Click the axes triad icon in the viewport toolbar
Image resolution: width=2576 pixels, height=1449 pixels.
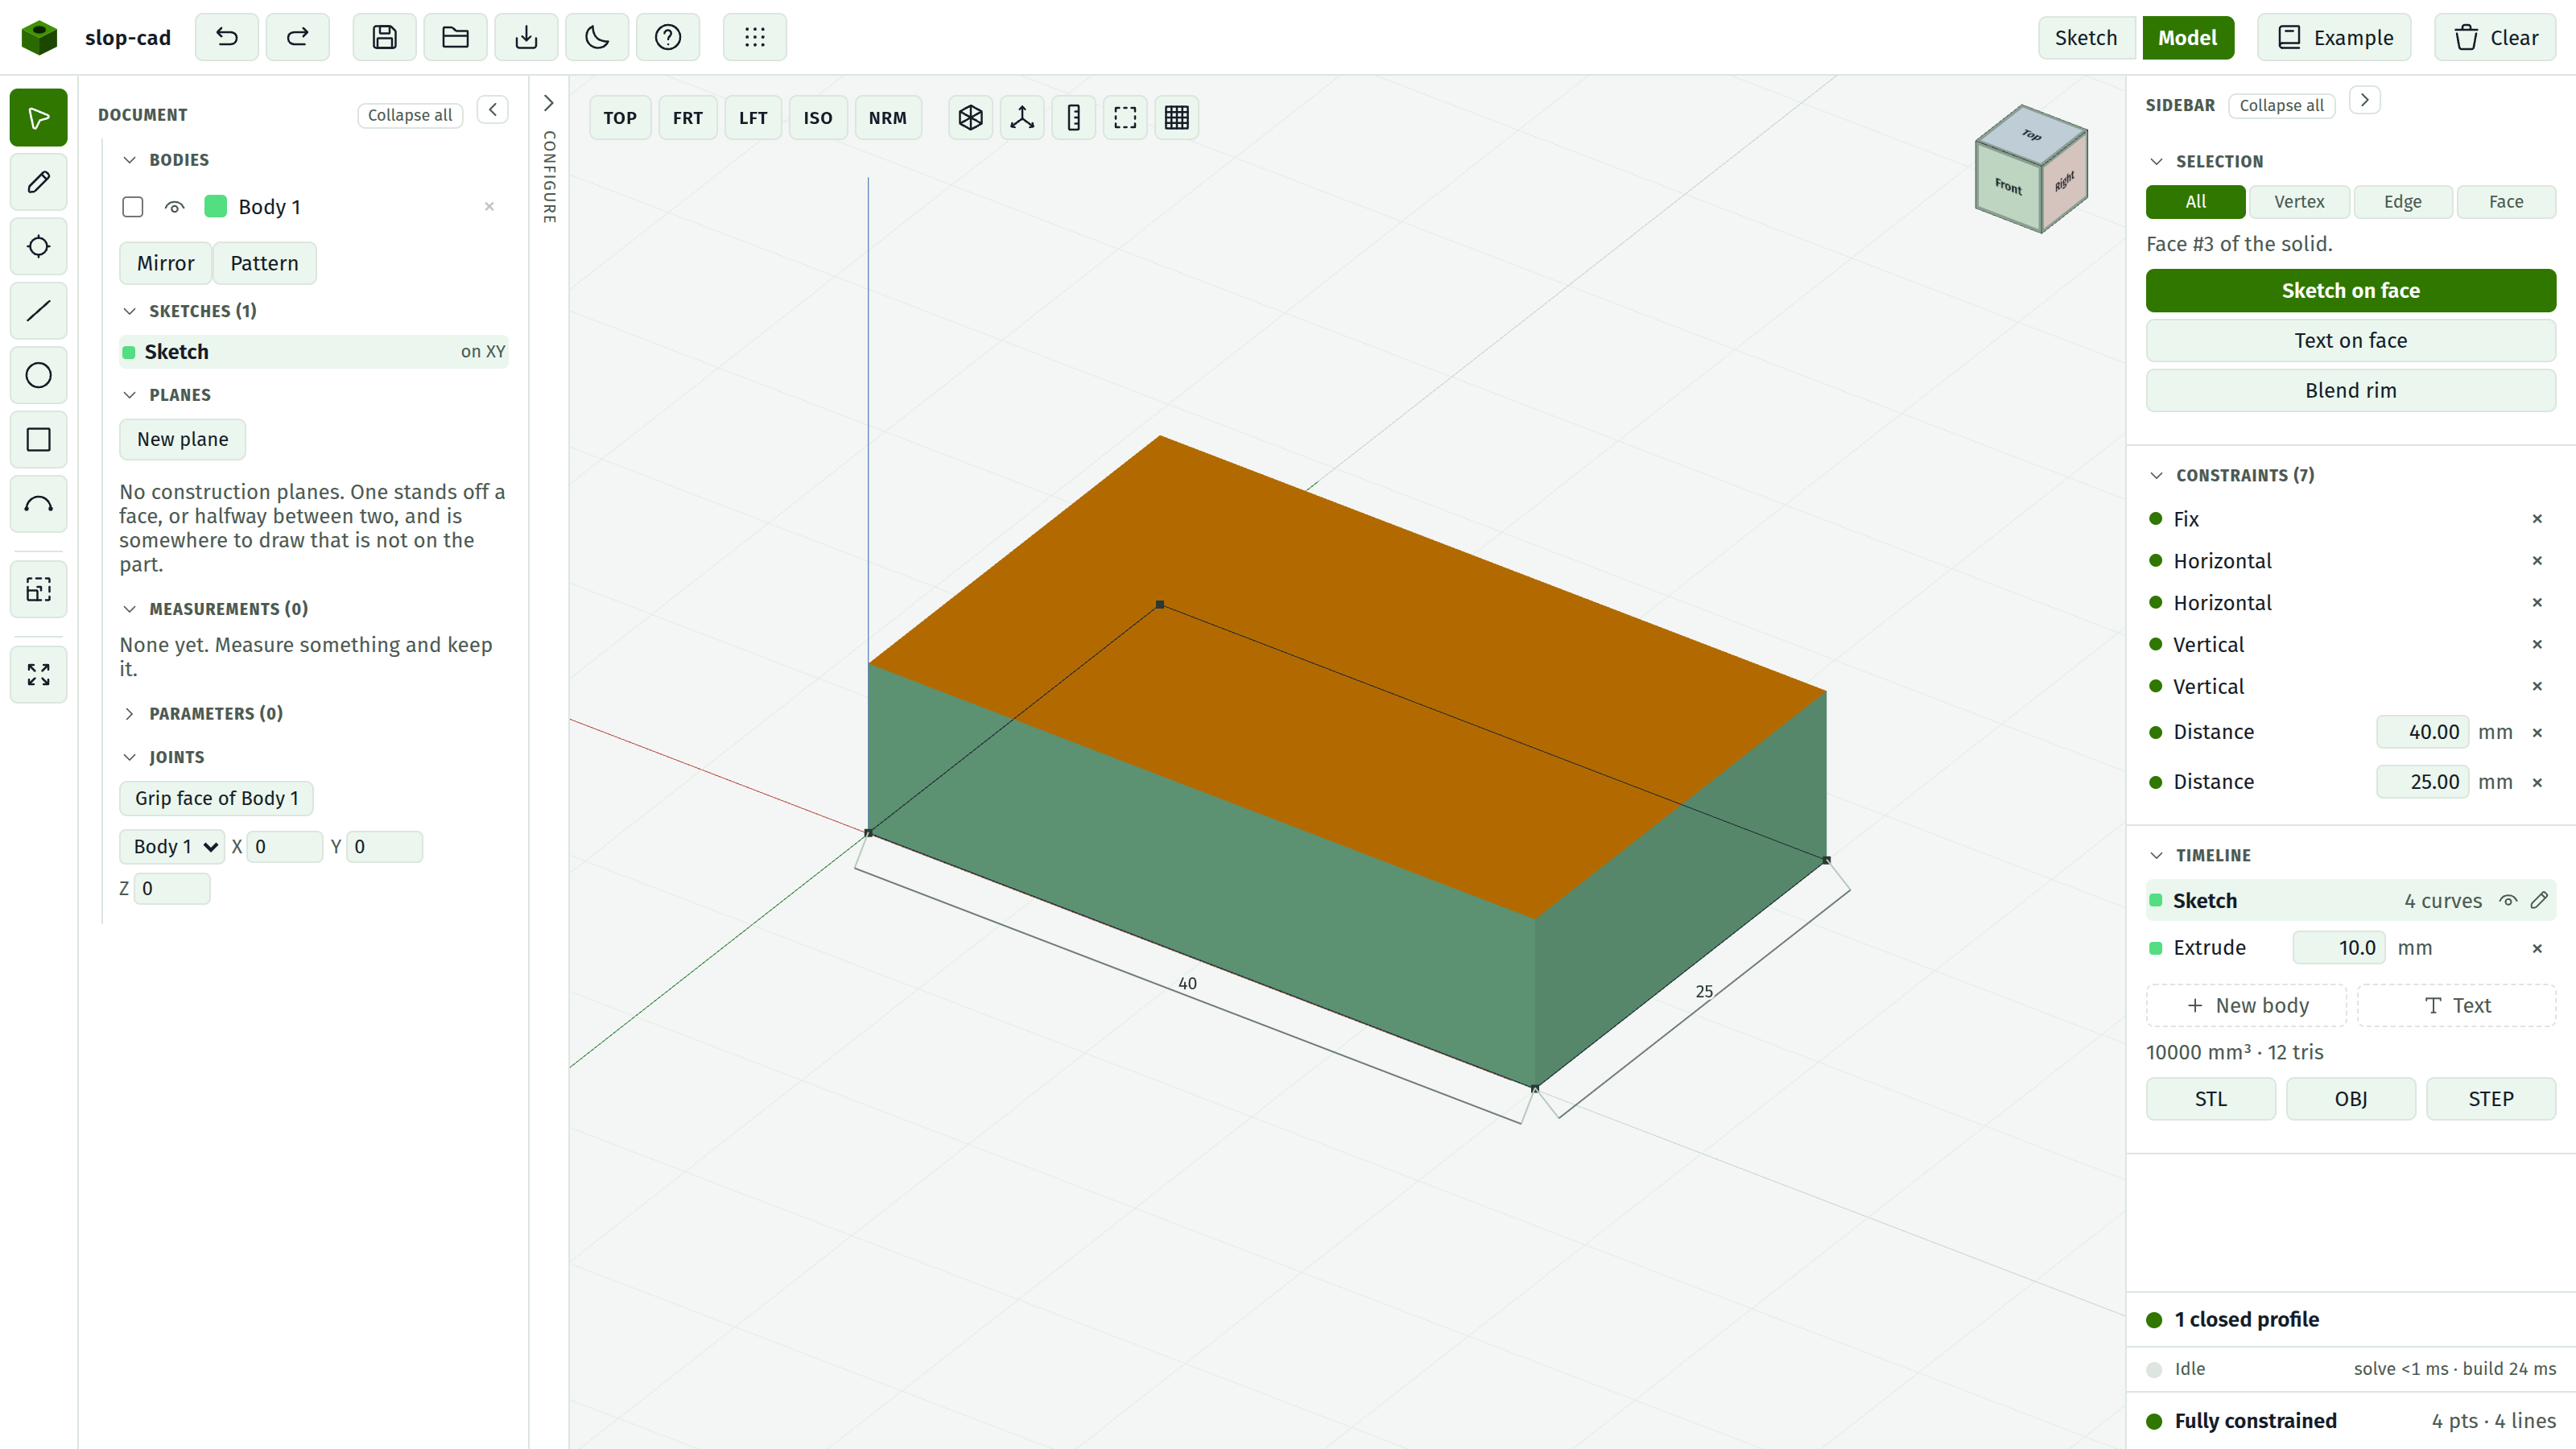tap(1022, 118)
